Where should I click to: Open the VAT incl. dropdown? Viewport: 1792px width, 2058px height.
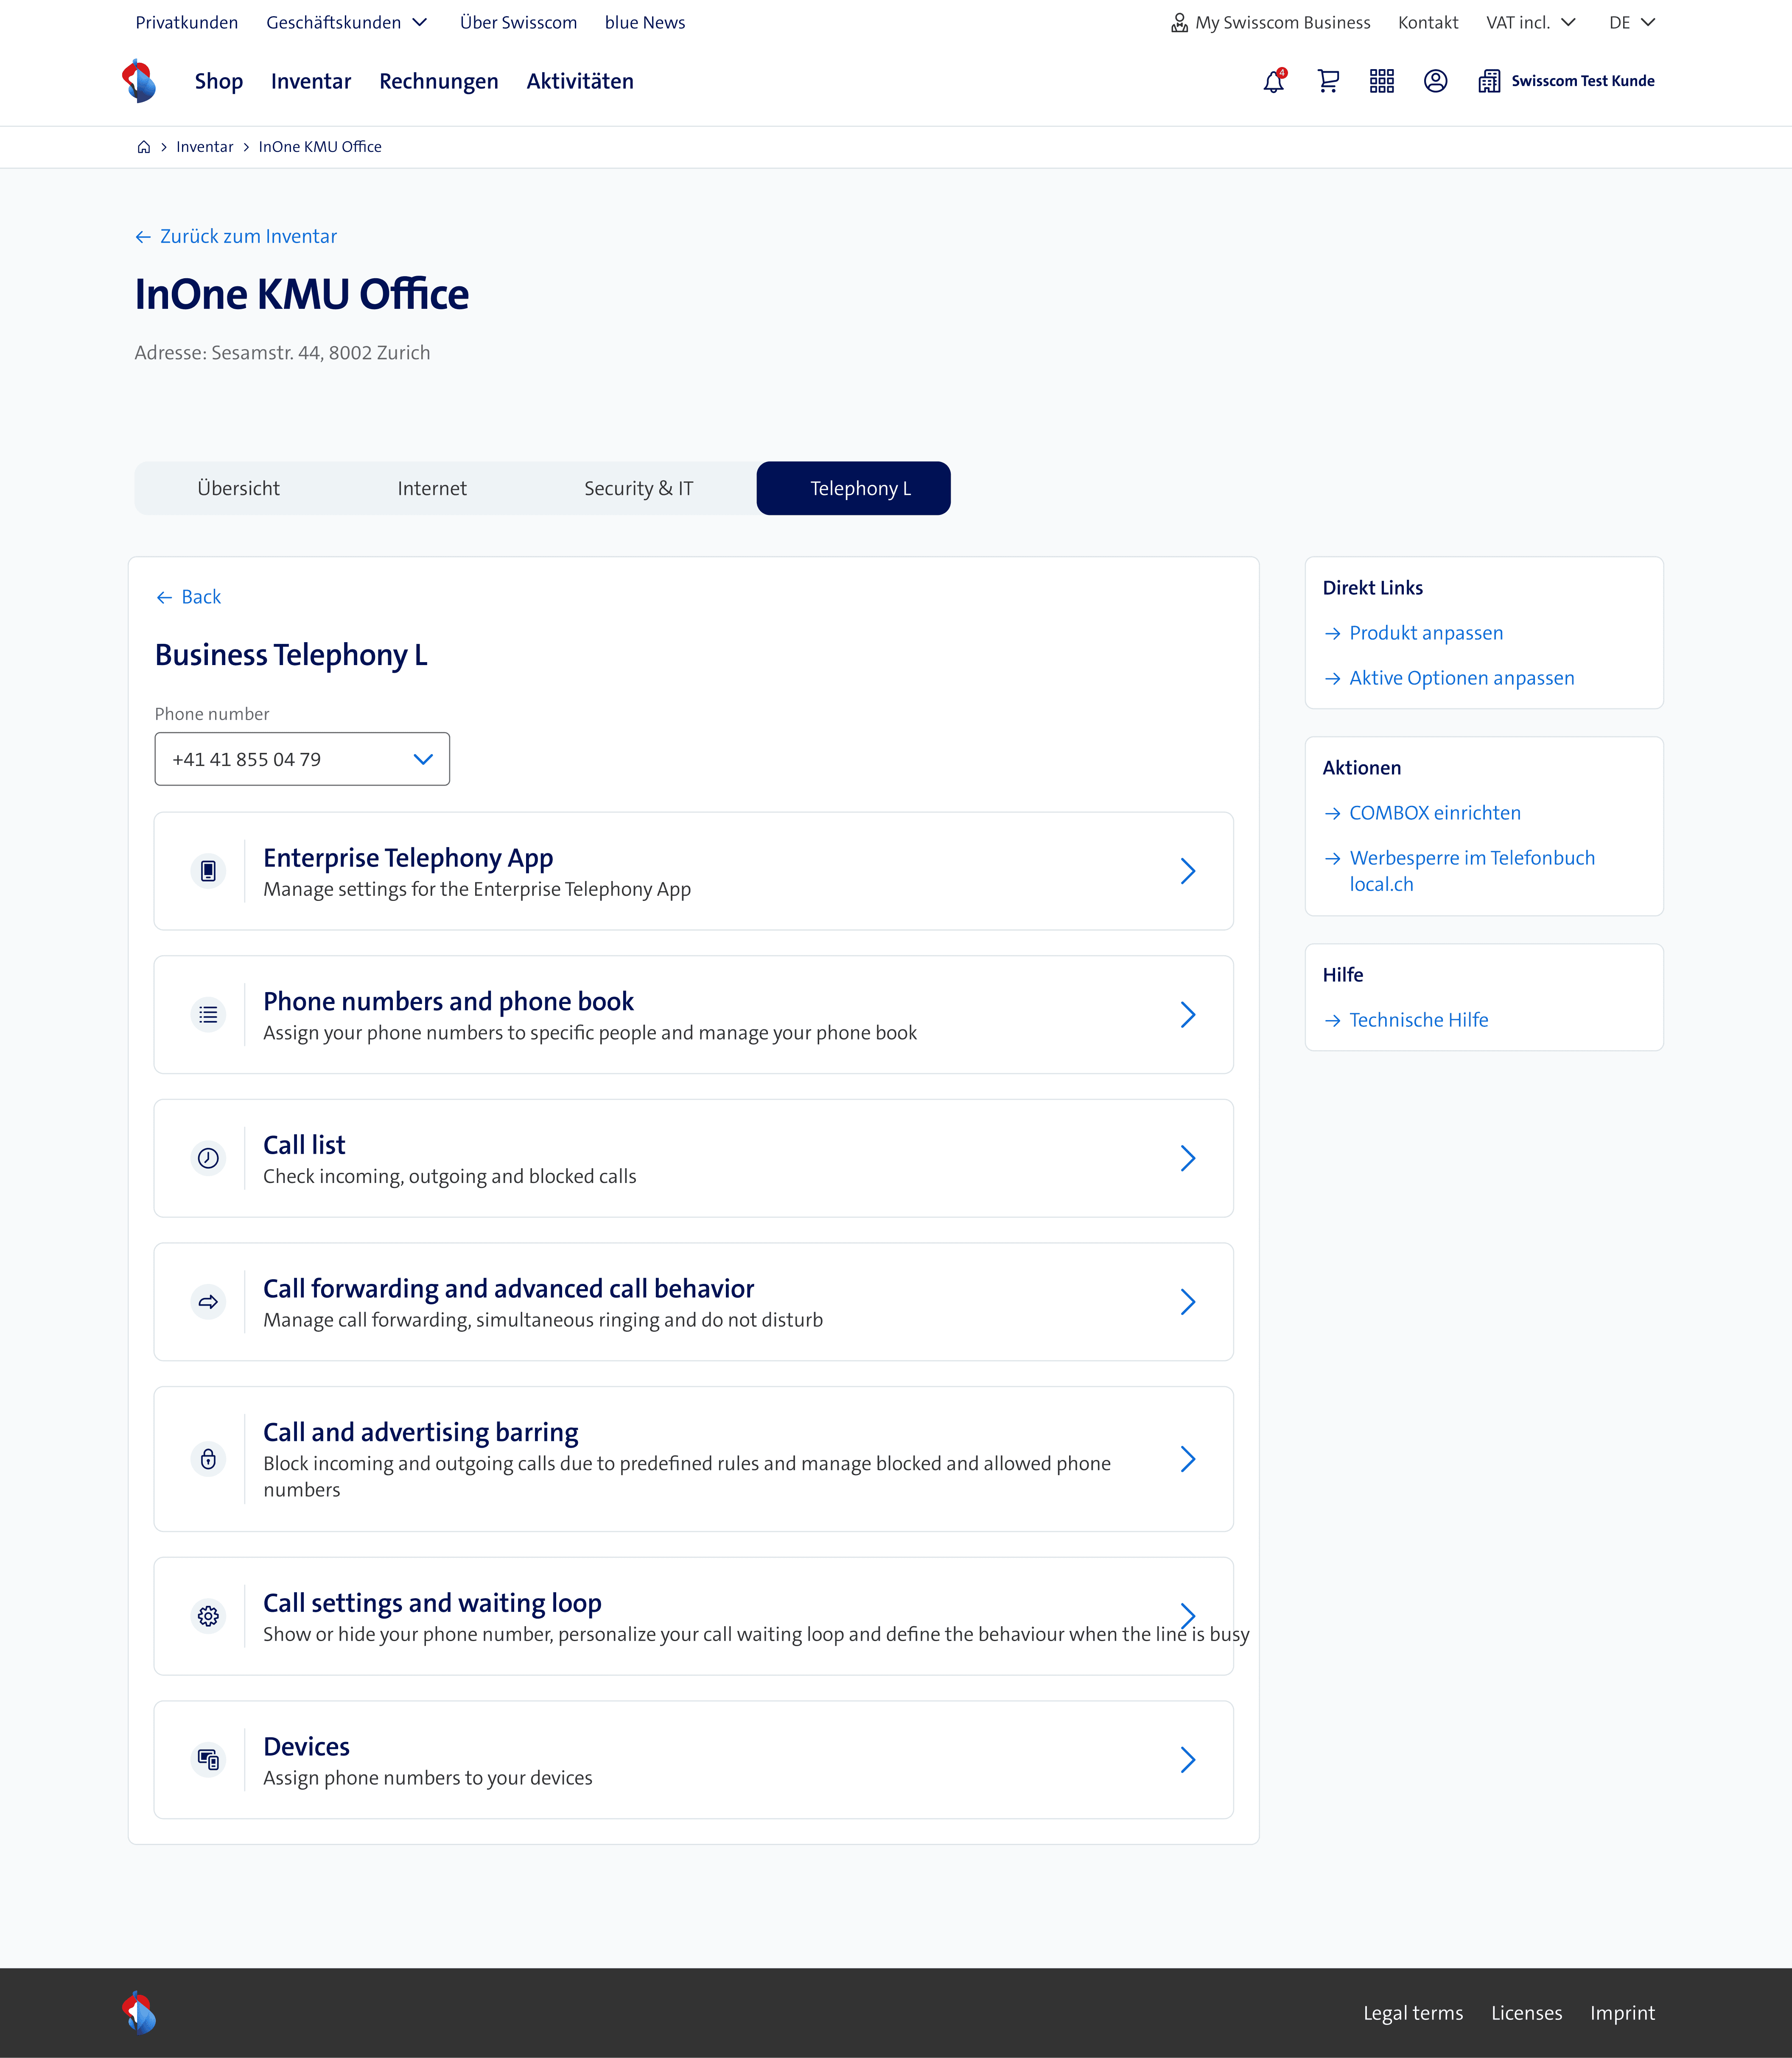tap(1568, 23)
